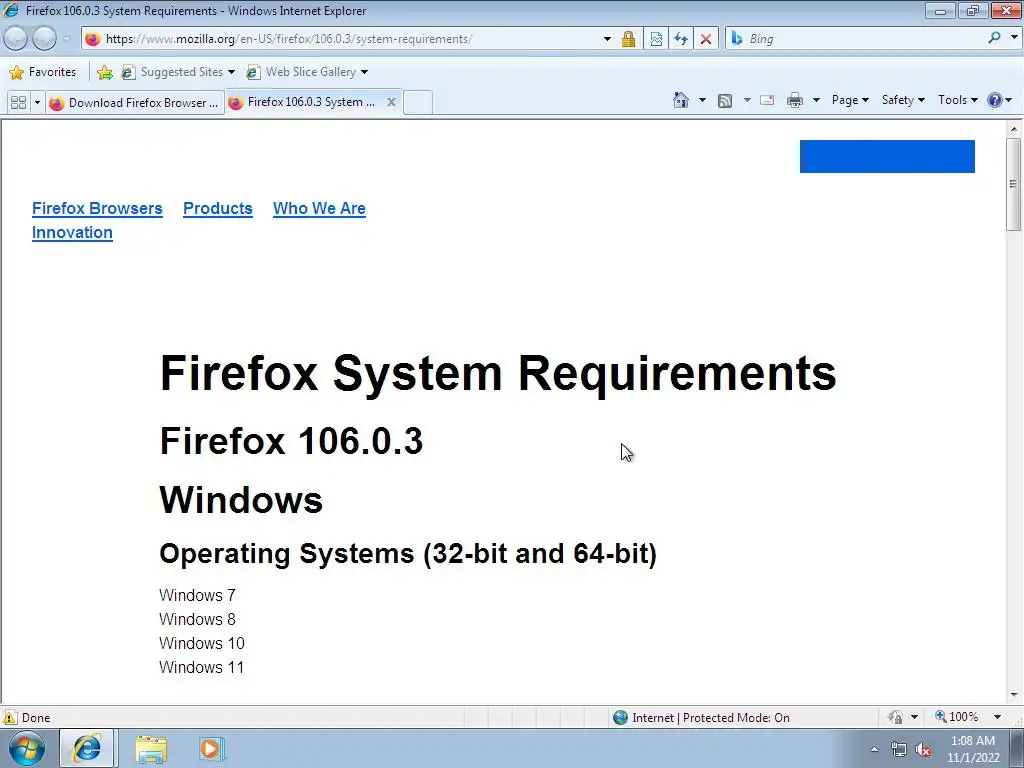Image resolution: width=1024 pixels, height=768 pixels.
Task: Open the Tools menu
Action: [x=957, y=100]
